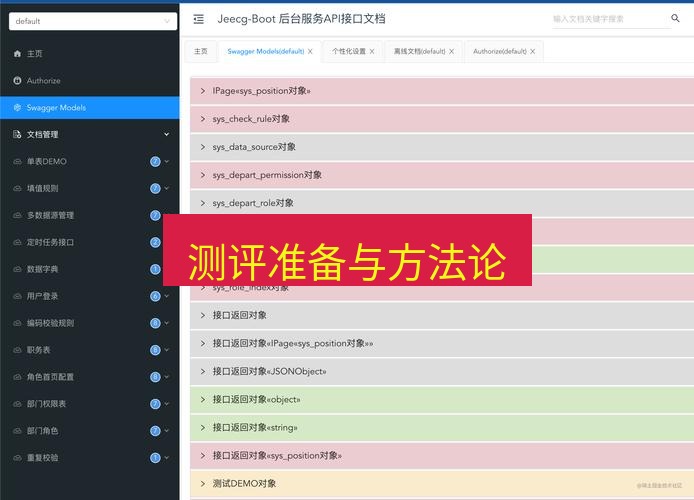Expand 接口返回对象«sys_position对象» model
Image resolution: width=694 pixels, height=500 pixels.
tap(442, 456)
